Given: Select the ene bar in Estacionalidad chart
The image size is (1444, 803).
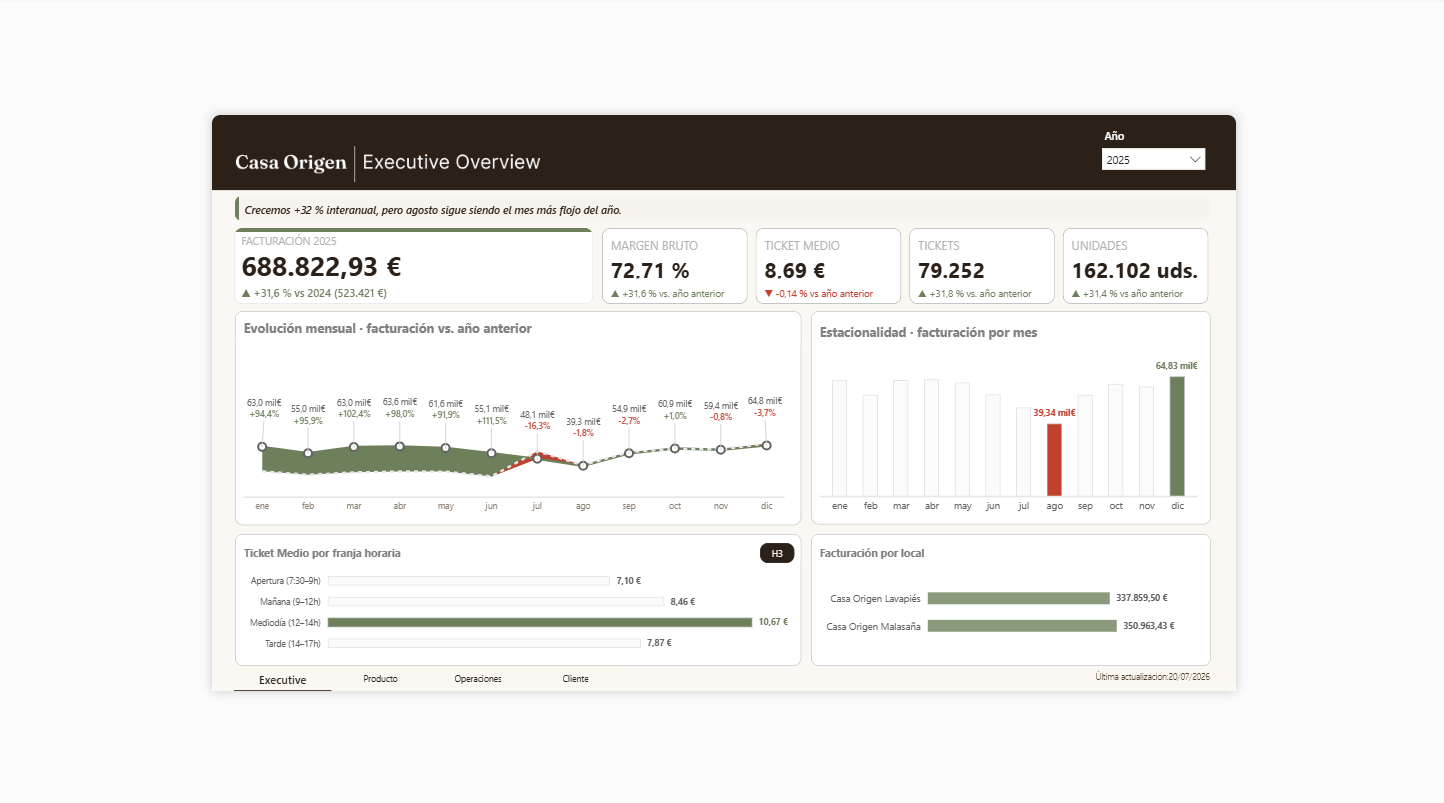Looking at the screenshot, I should [x=839, y=438].
